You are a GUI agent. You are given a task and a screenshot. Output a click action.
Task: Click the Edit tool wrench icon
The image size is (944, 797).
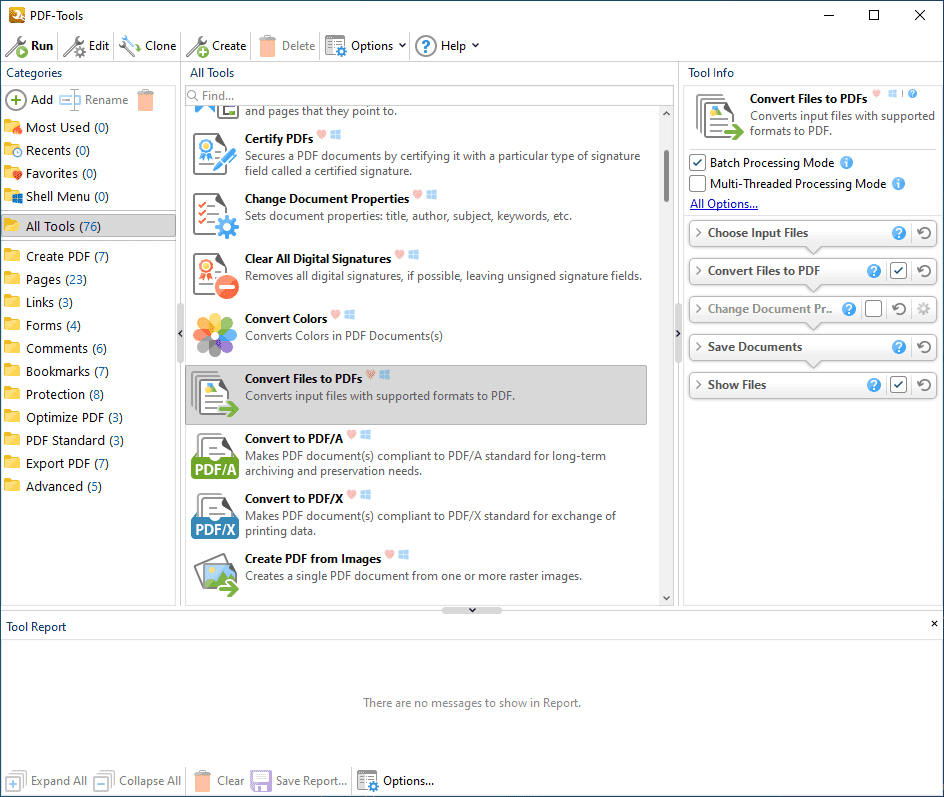[x=75, y=46]
